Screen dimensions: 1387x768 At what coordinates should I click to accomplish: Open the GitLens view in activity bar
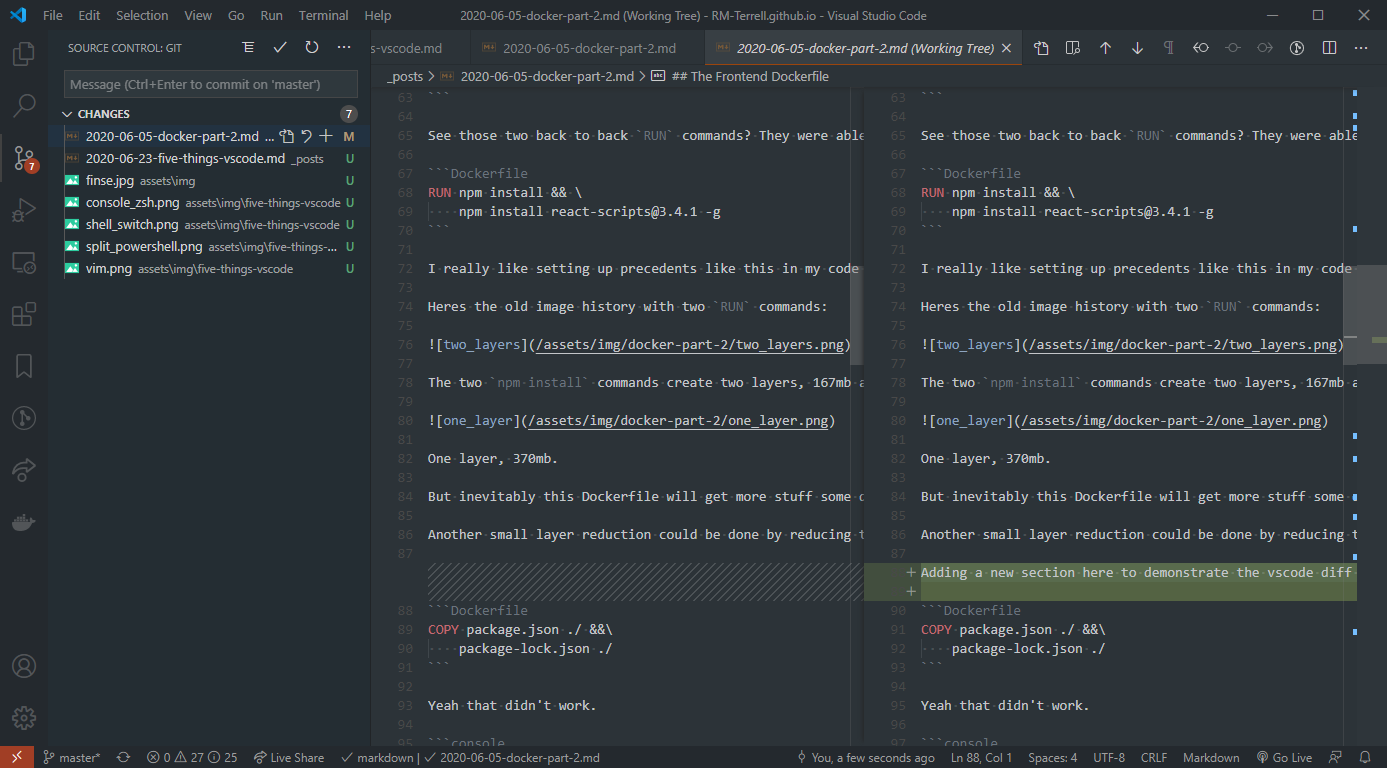coord(24,418)
